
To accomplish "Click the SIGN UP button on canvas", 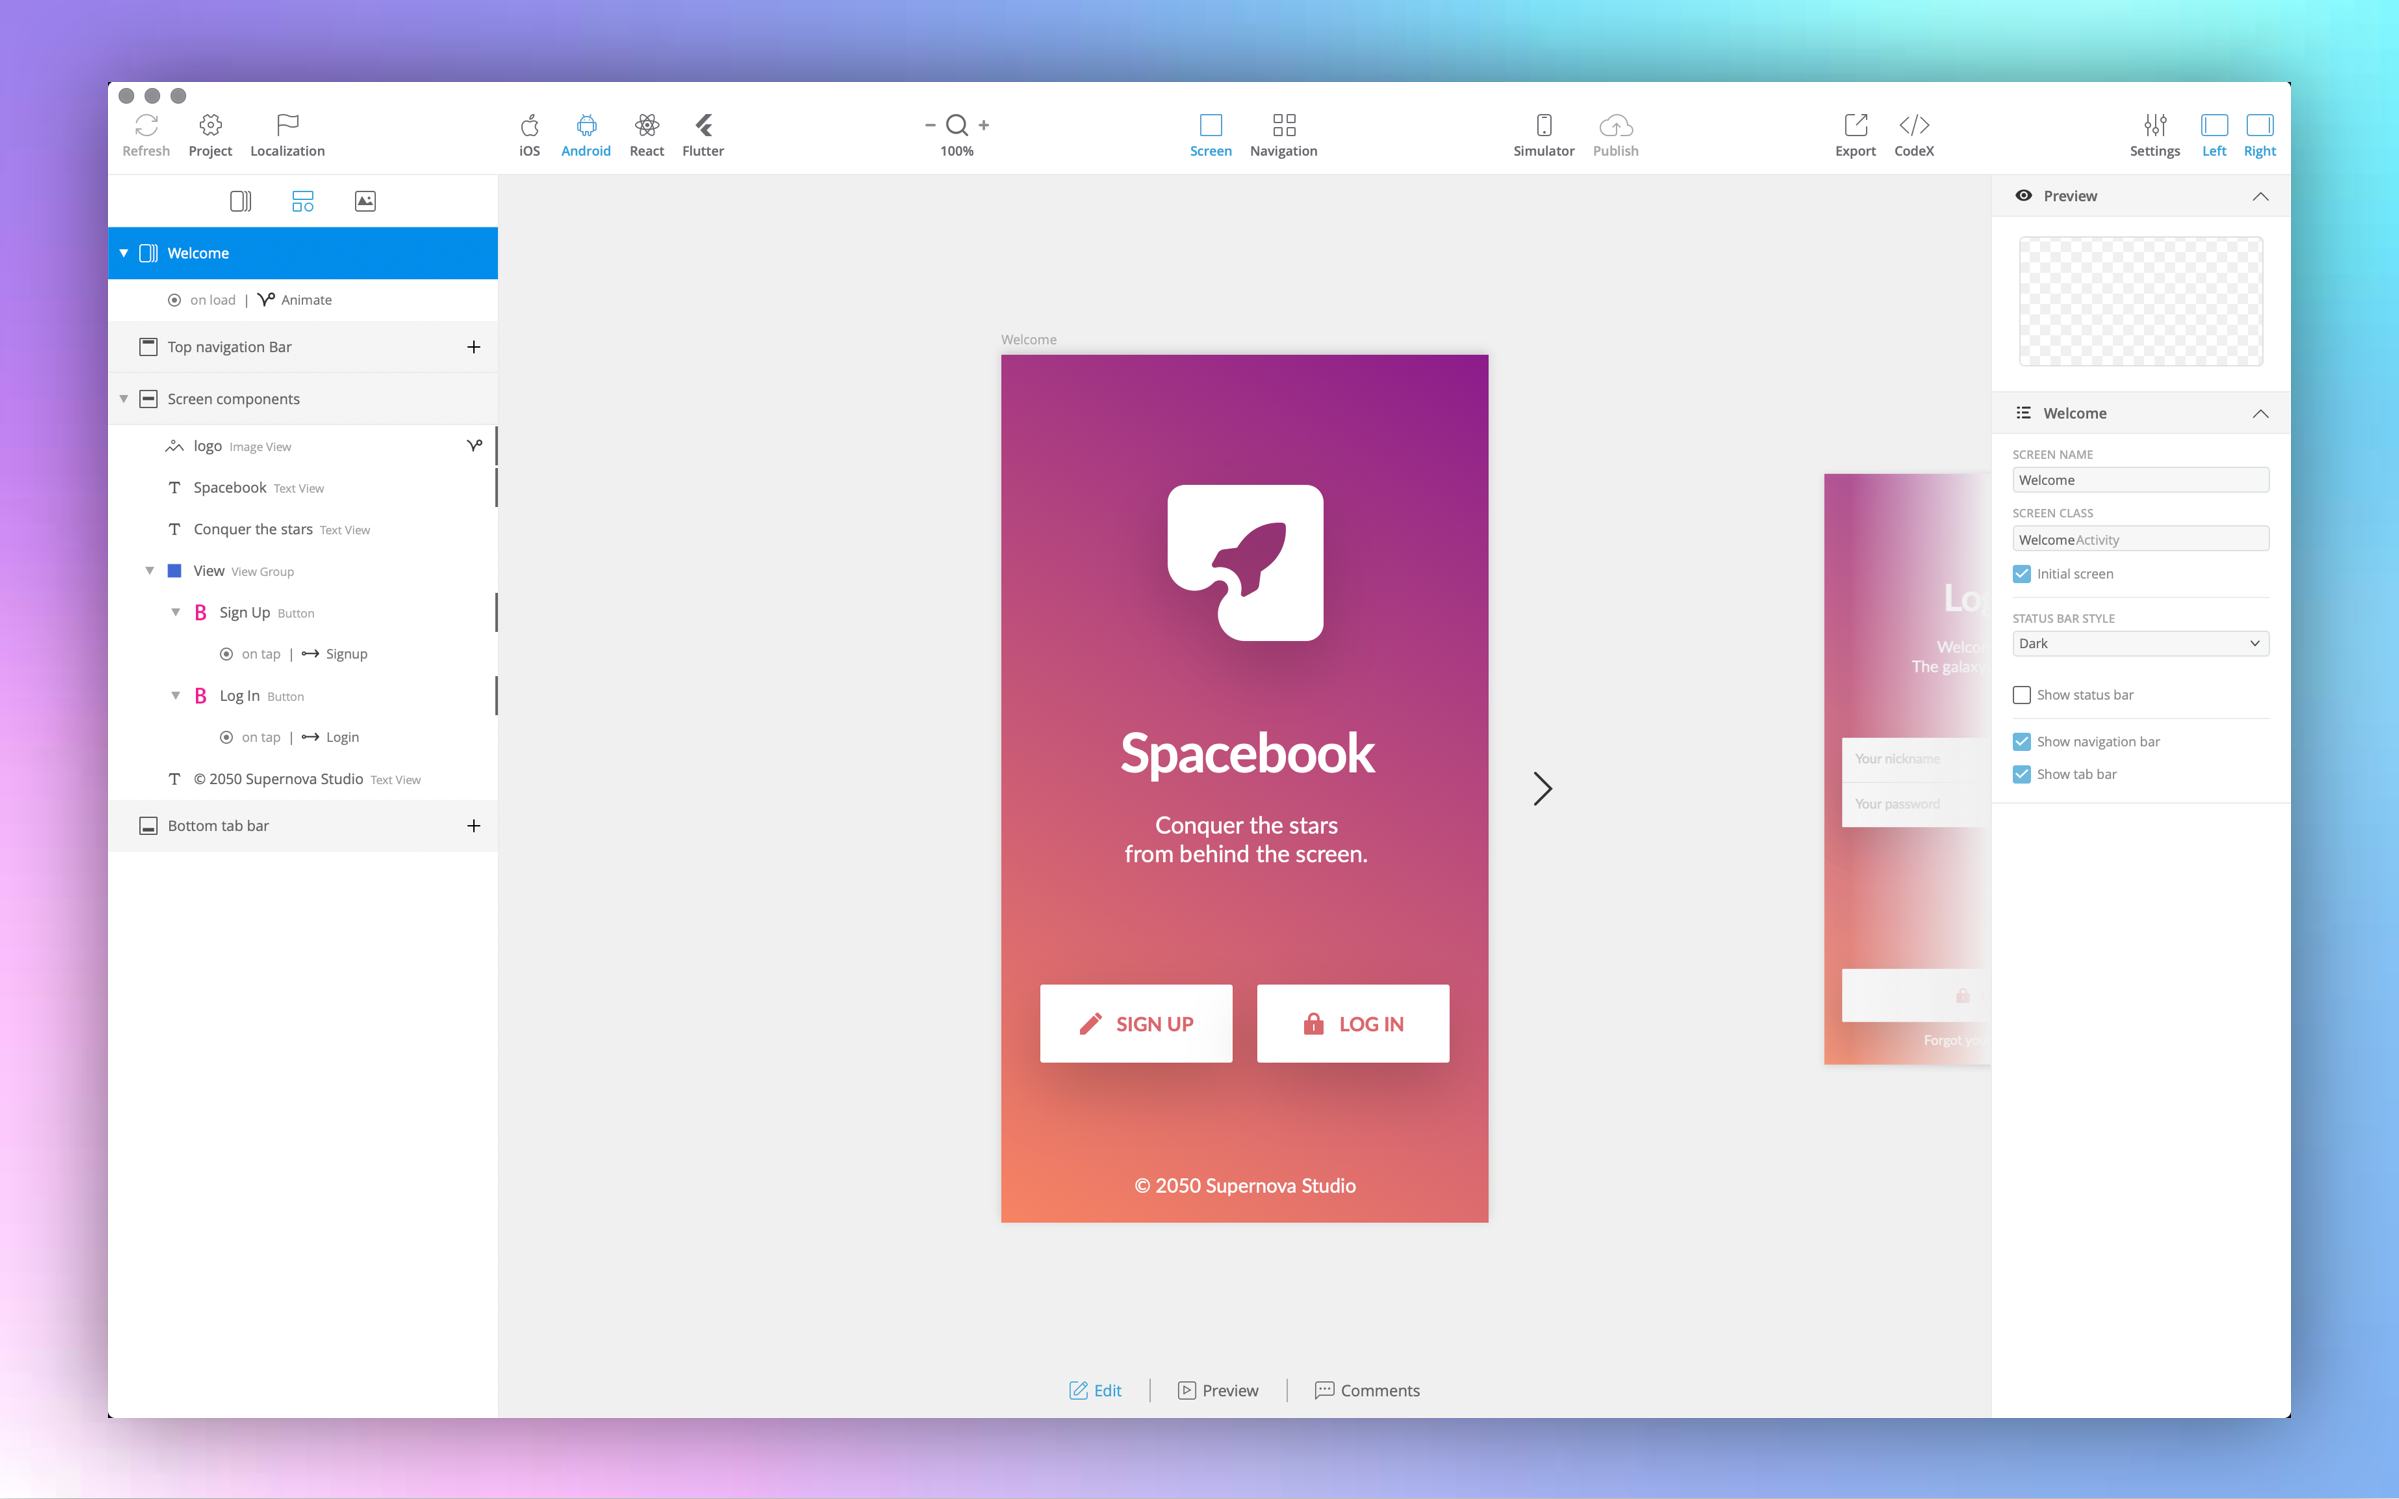I will point(1135,1023).
